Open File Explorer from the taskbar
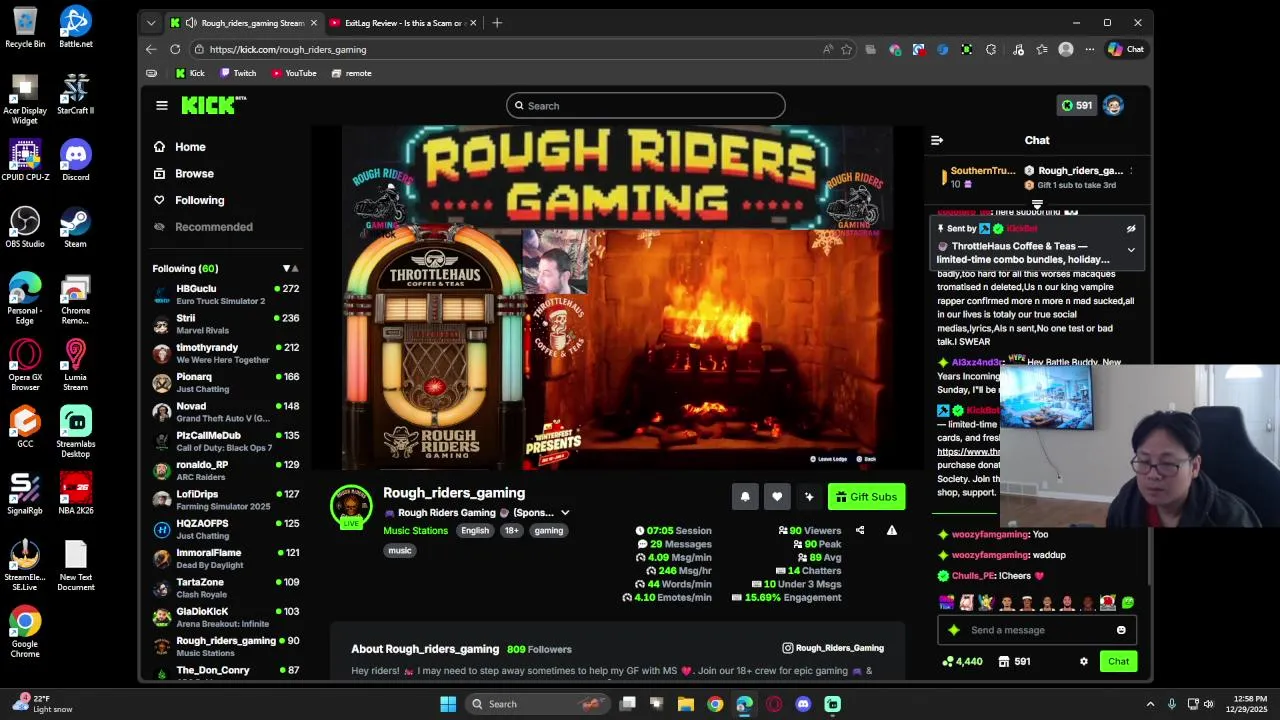 pyautogui.click(x=686, y=704)
